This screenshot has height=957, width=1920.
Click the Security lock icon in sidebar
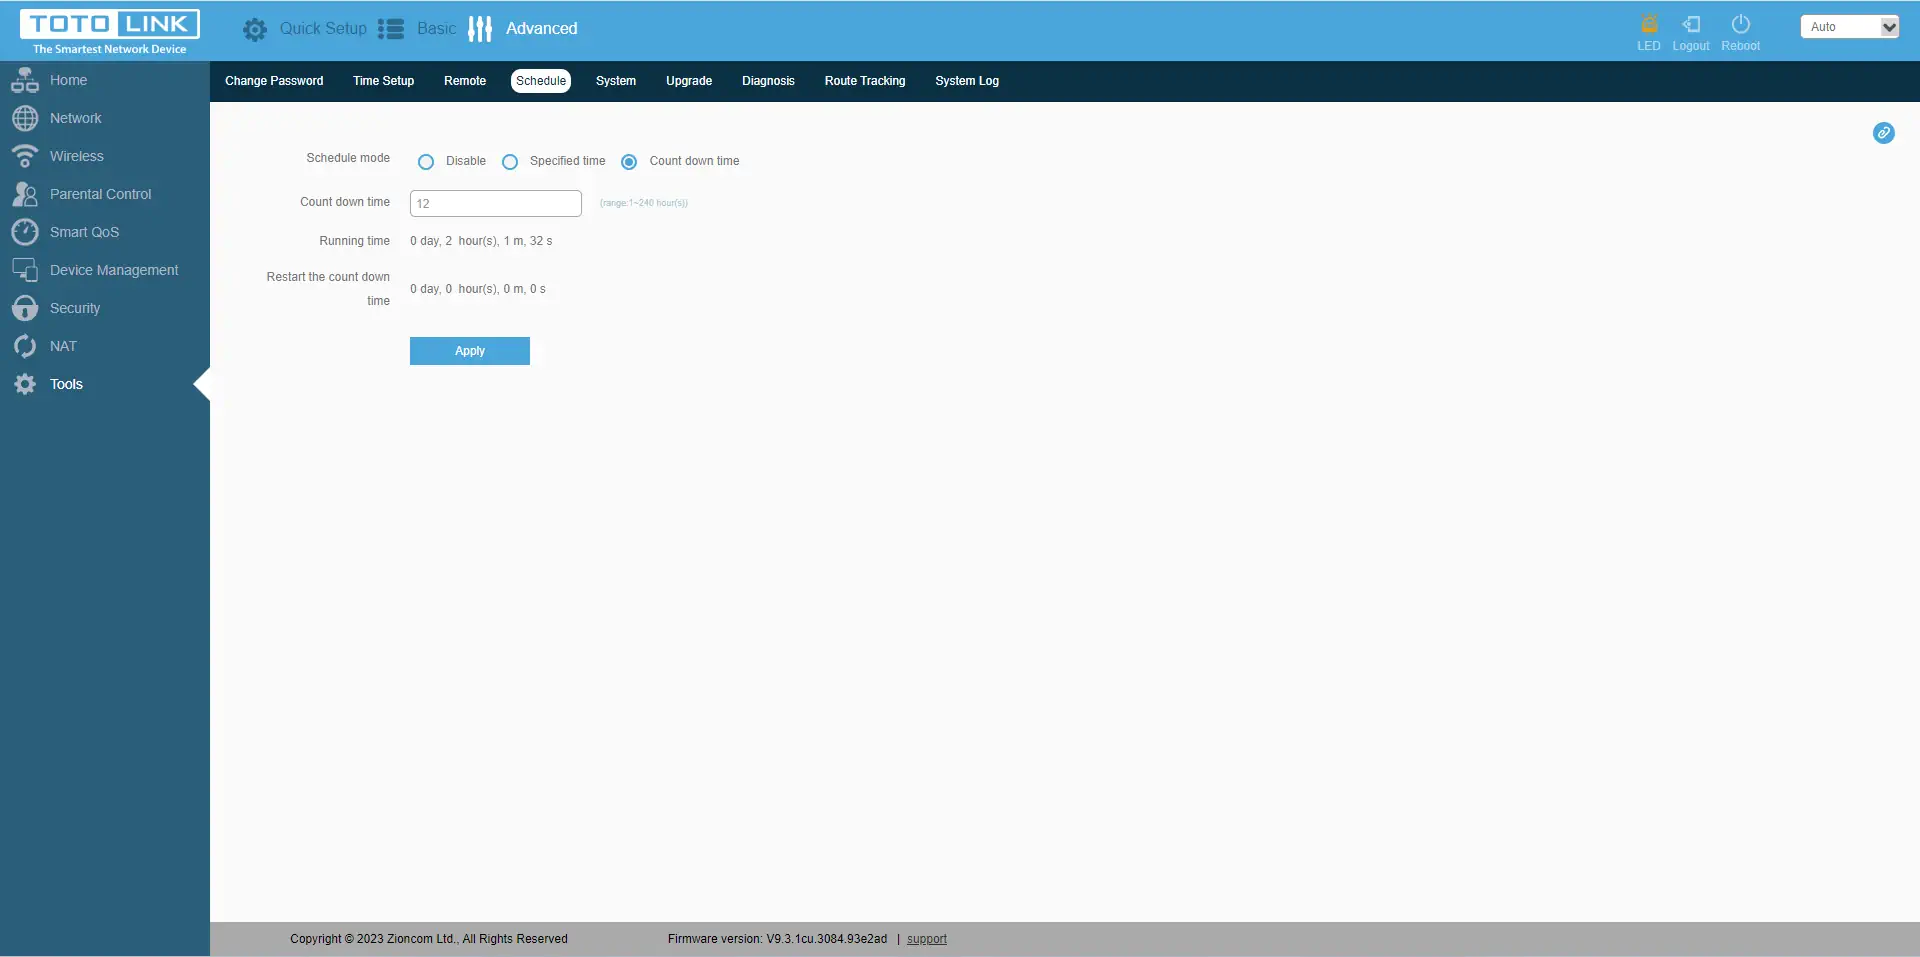click(x=25, y=308)
